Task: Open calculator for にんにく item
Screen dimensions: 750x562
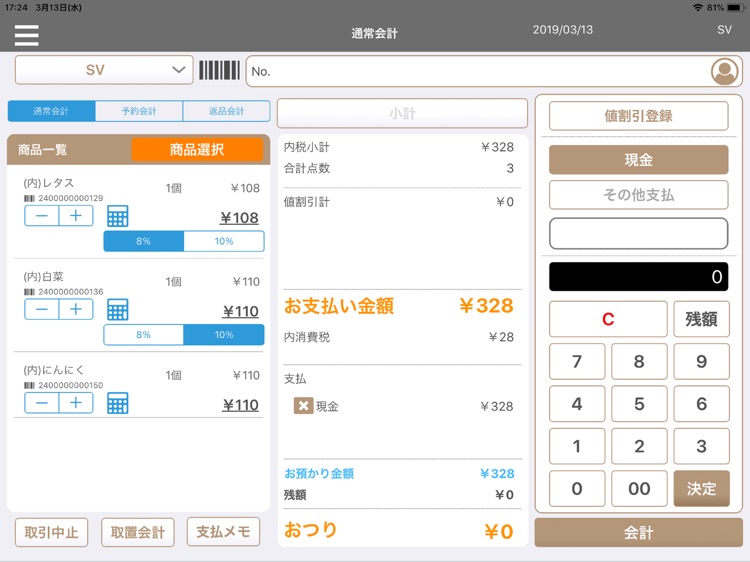Action: click(118, 403)
